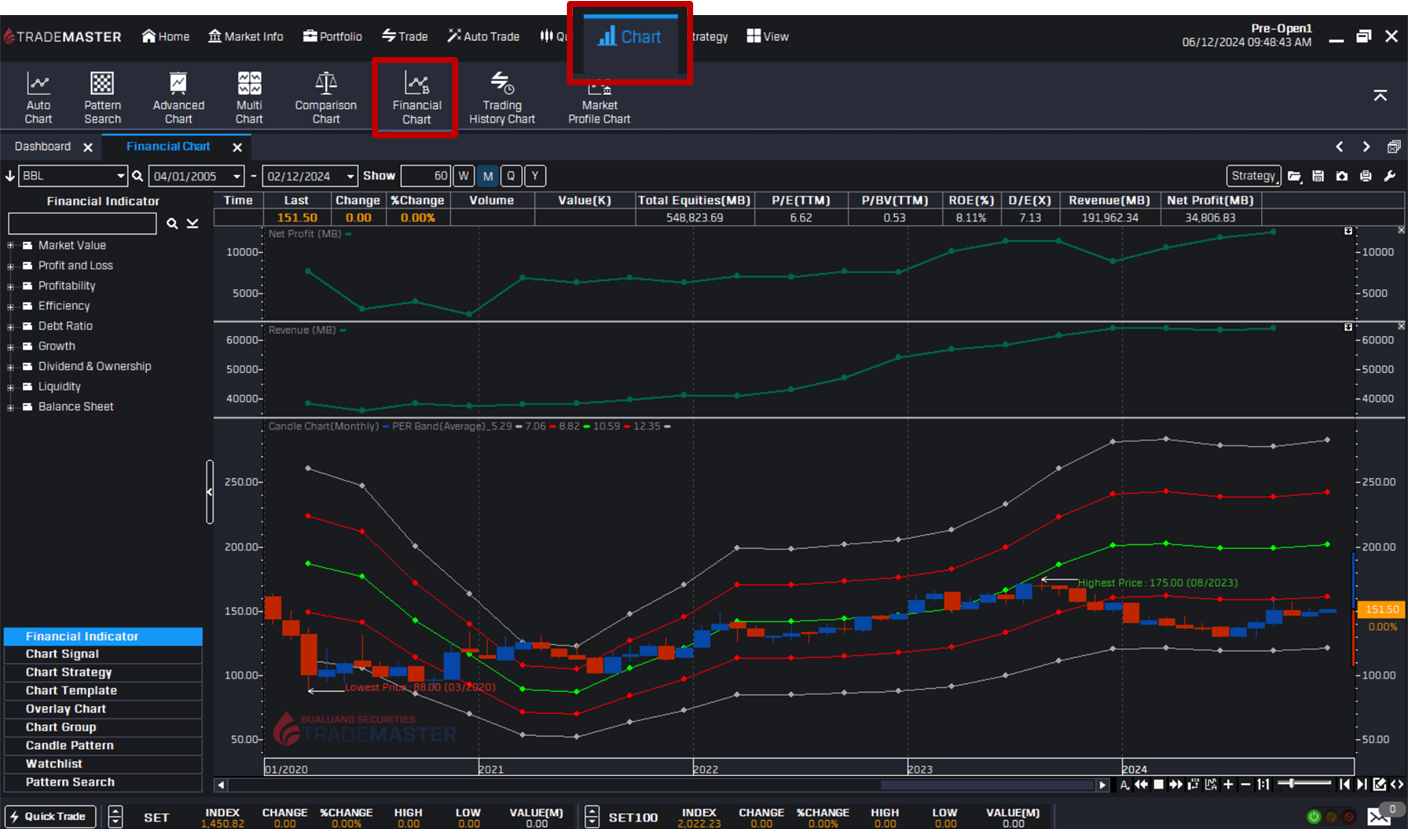Adjust the chart zoom slider
Viewport: 1408px width, 829px height.
pyautogui.click(x=1294, y=784)
